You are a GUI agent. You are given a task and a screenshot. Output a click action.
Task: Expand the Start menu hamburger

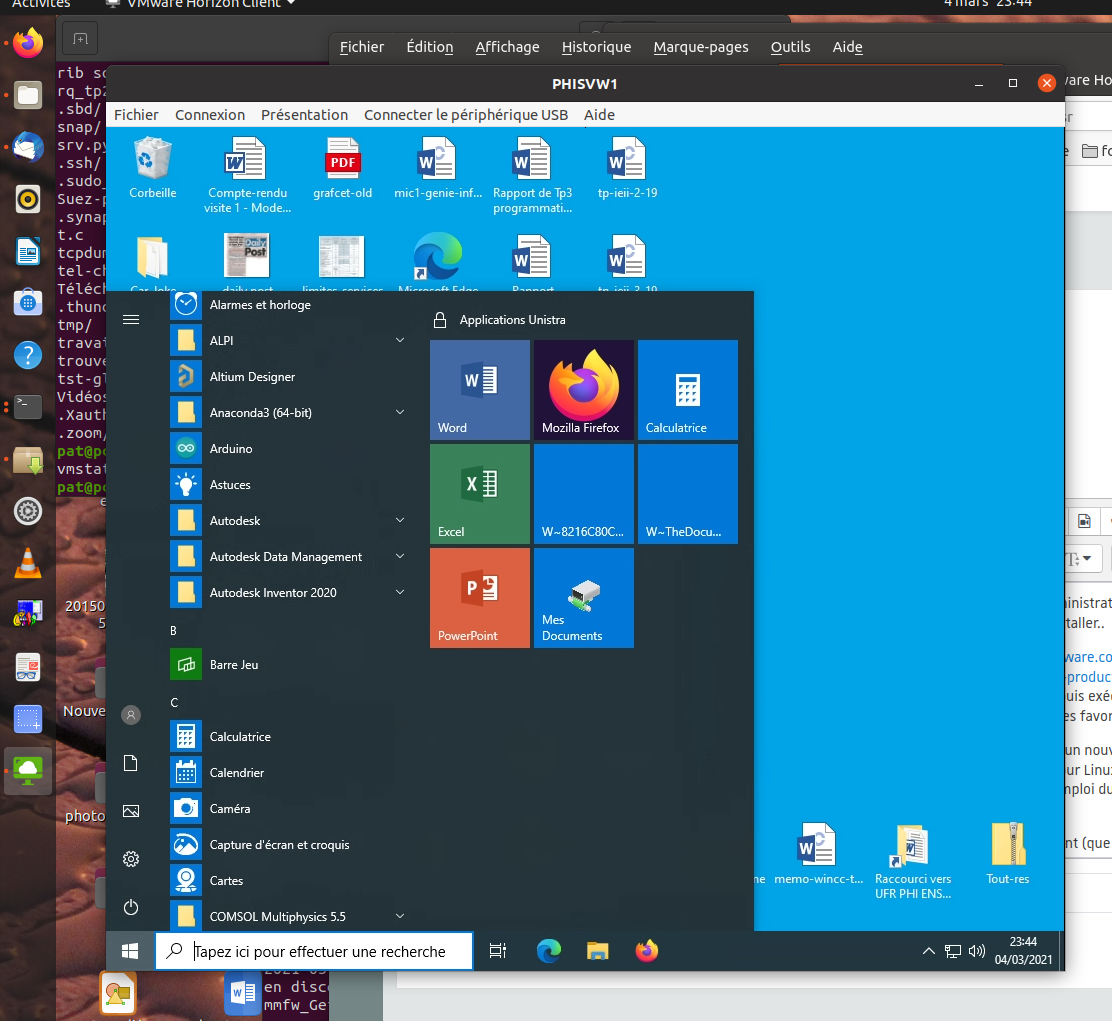point(130,319)
